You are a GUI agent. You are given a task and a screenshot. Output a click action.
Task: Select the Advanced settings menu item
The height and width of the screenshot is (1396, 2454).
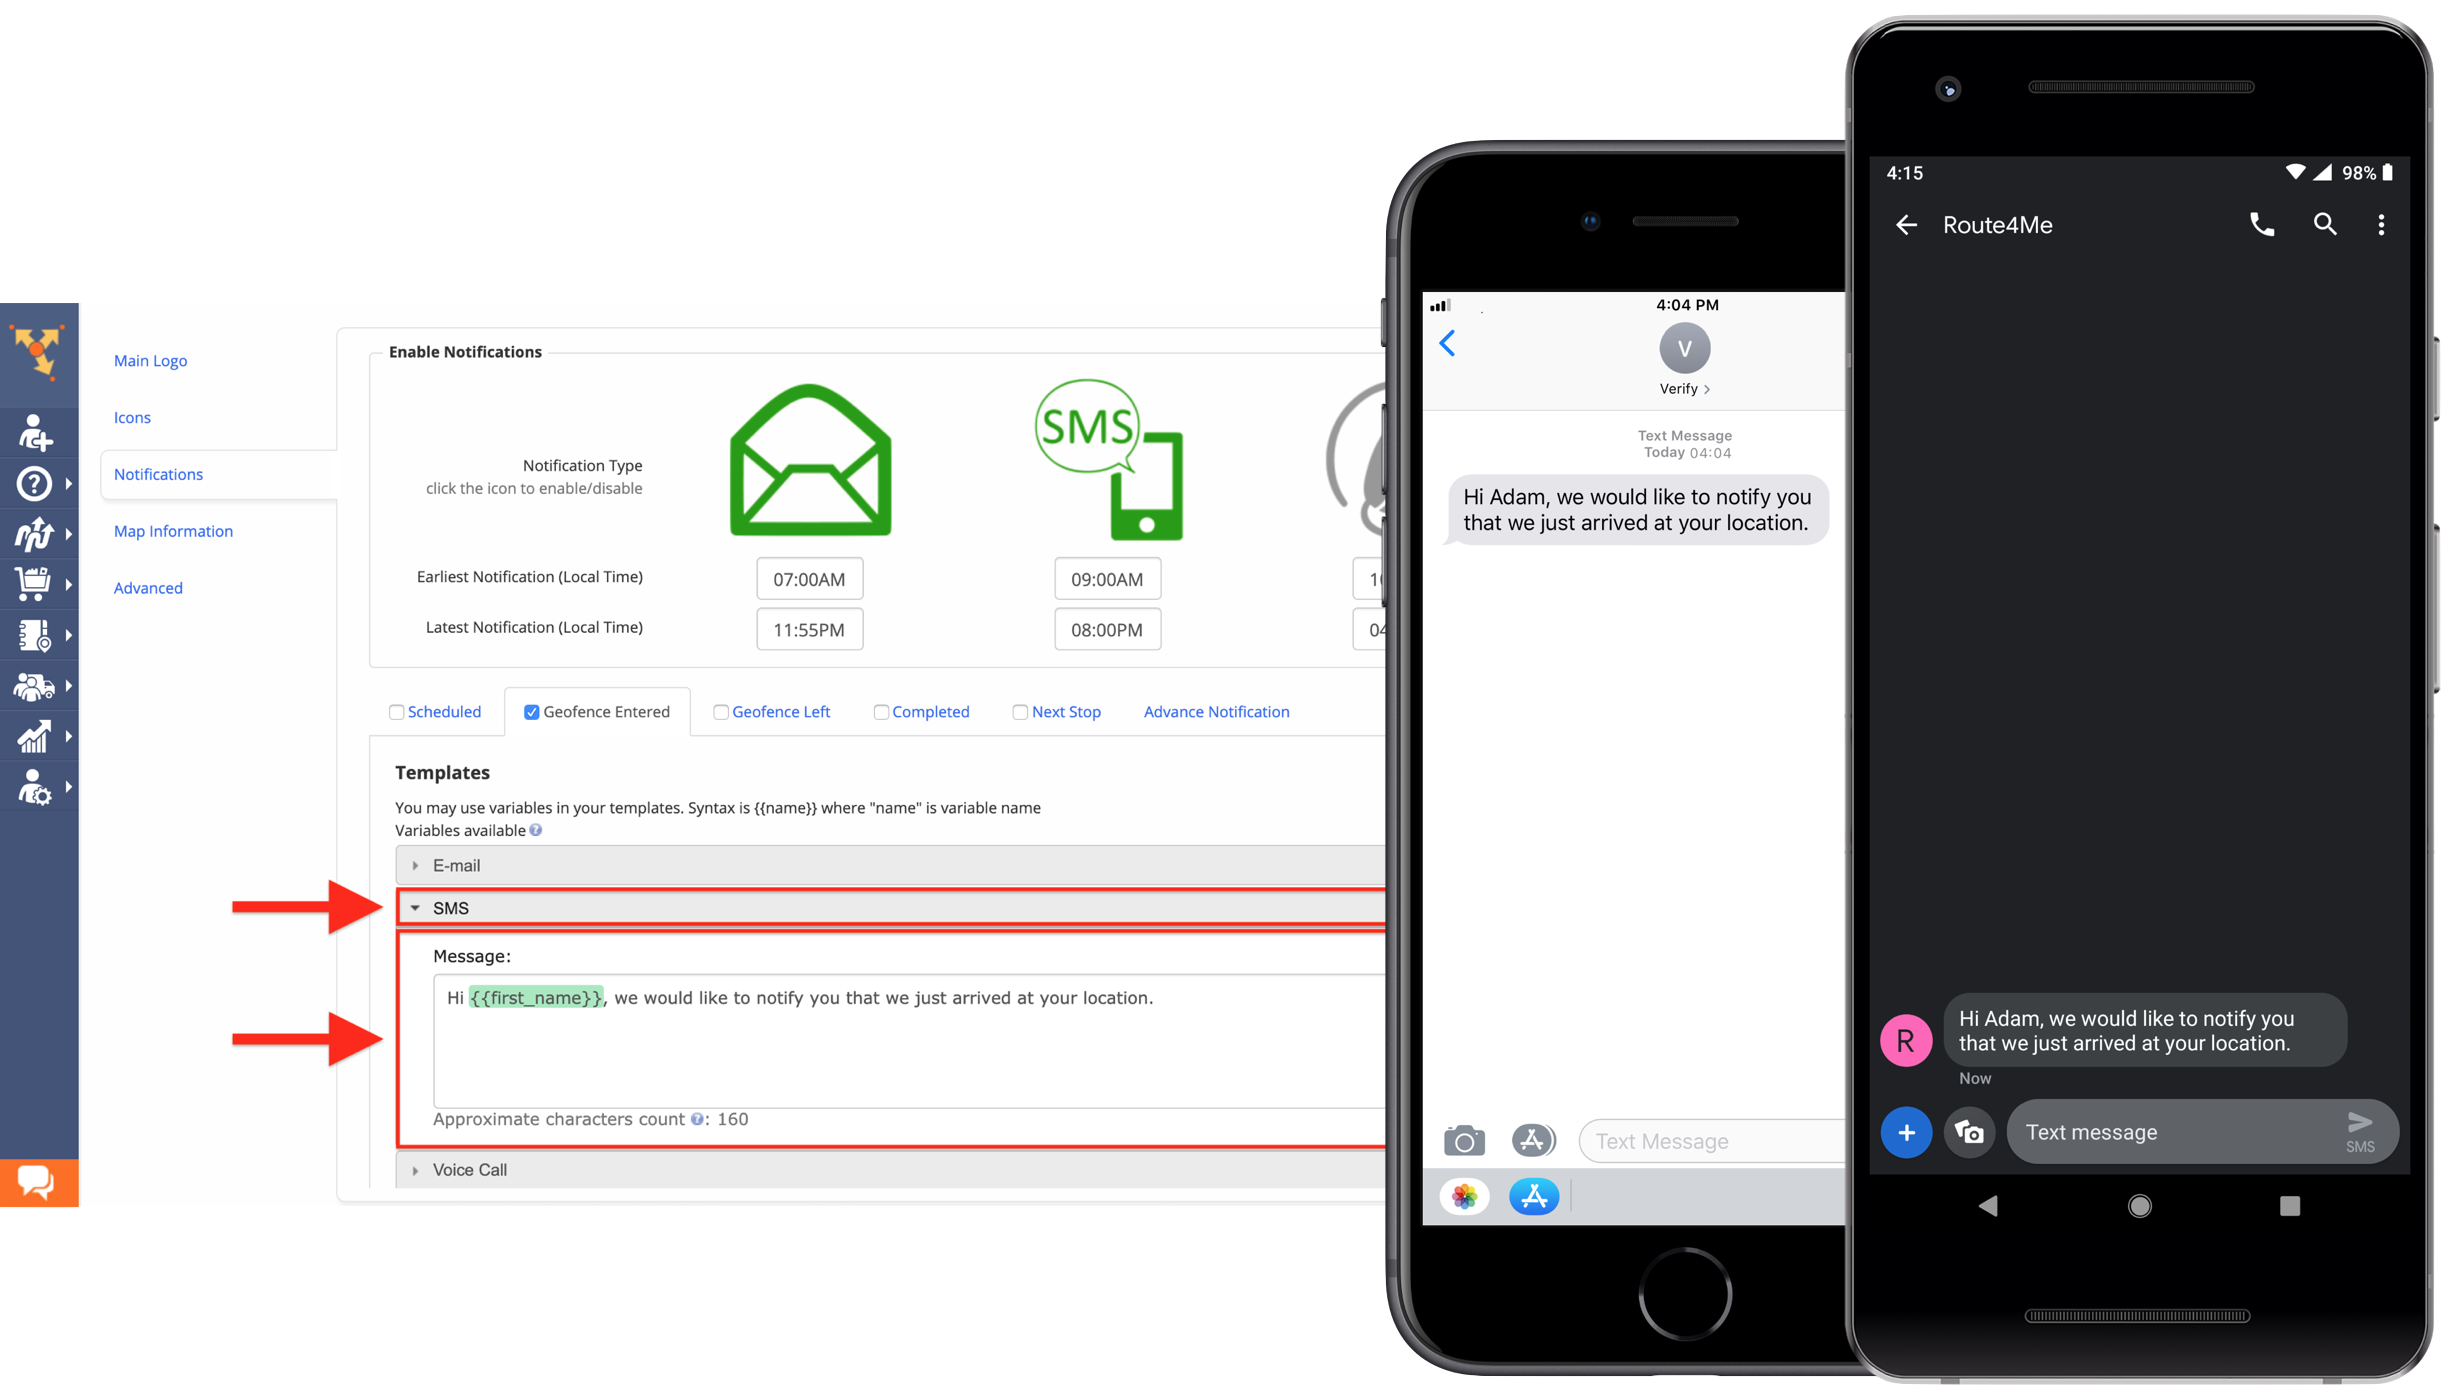pos(148,587)
